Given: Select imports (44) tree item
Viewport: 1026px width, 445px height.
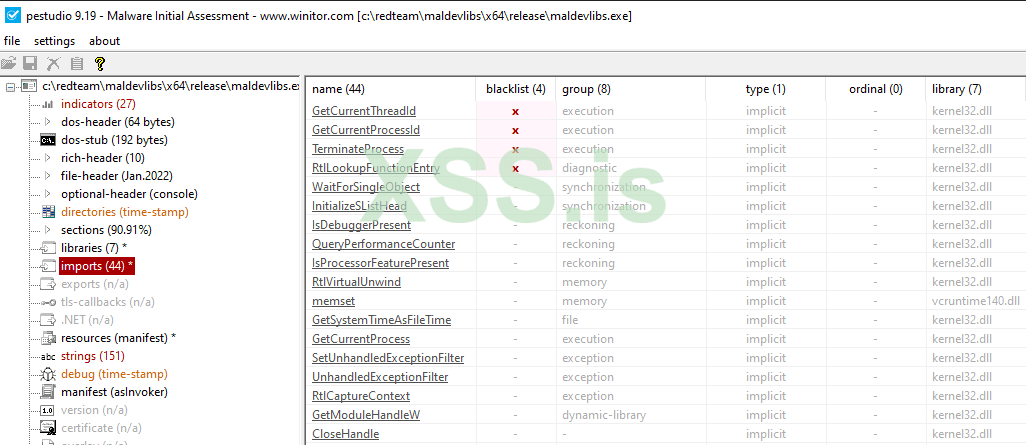Looking at the screenshot, I should 97,266.
